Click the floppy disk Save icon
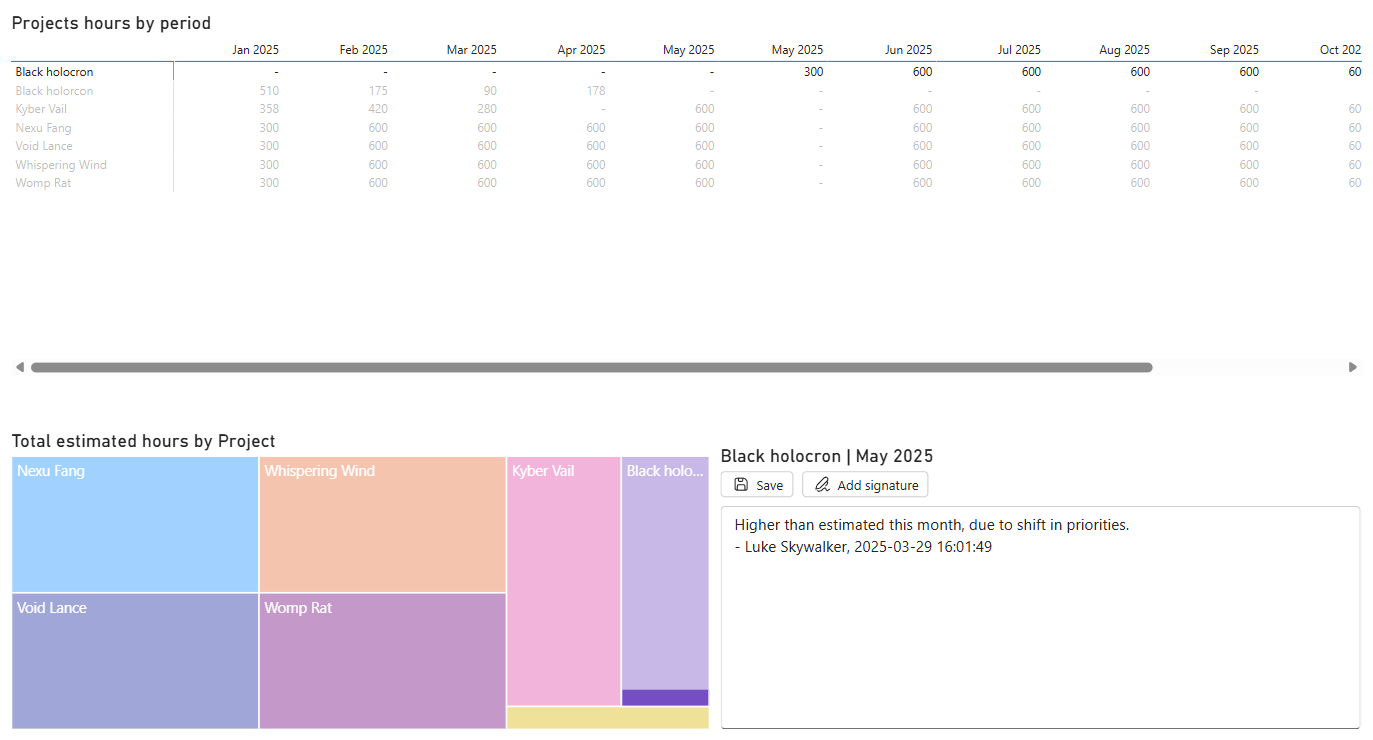This screenshot has height=740, width=1373. click(741, 485)
